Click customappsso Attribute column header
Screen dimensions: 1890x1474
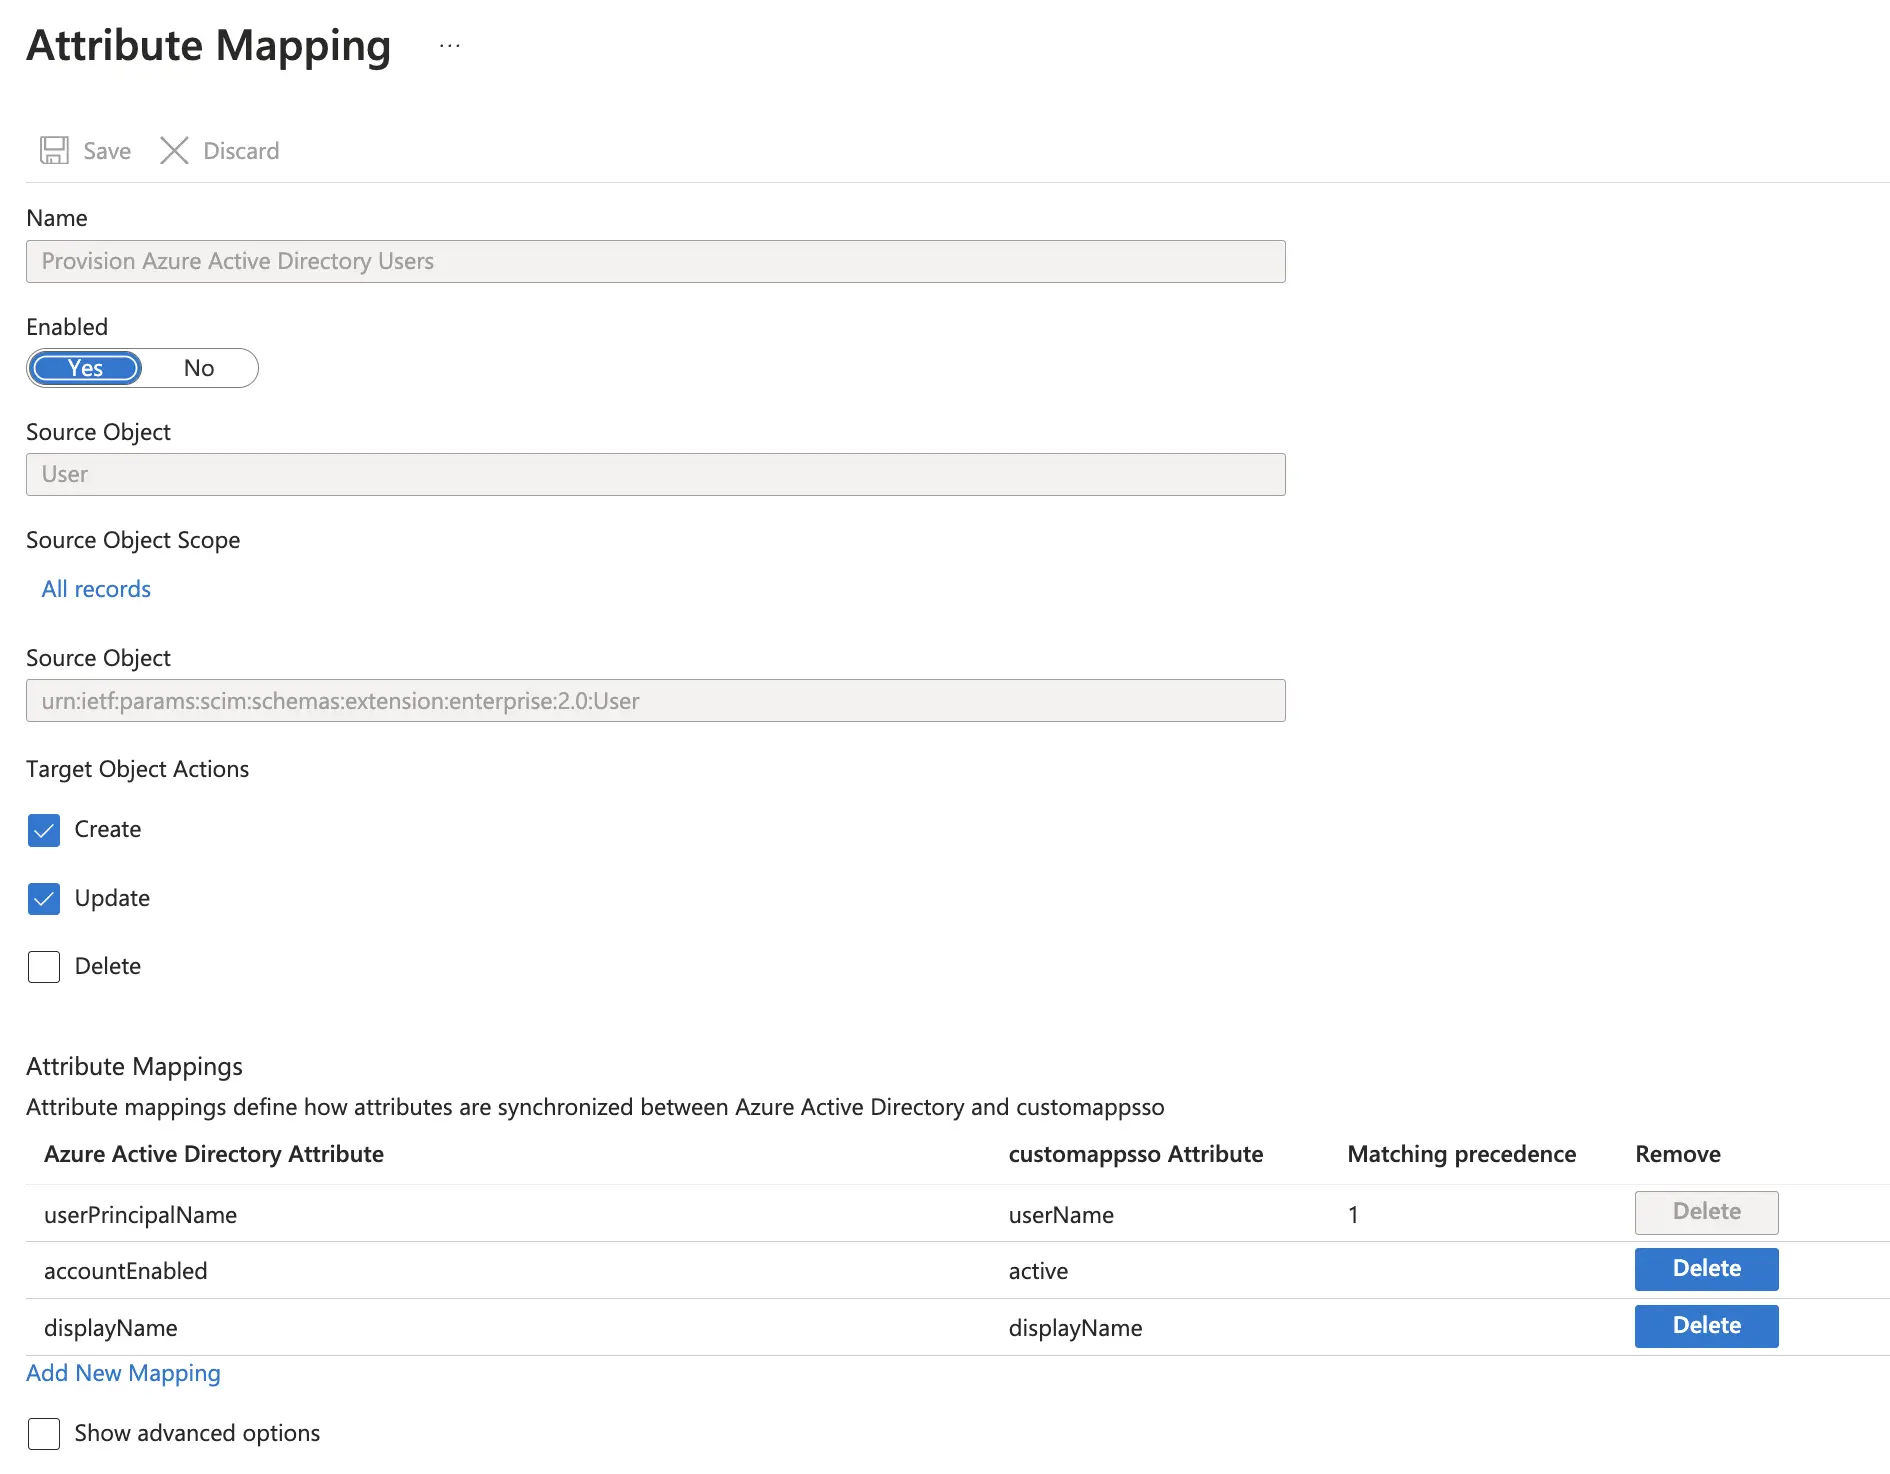[1135, 1154]
